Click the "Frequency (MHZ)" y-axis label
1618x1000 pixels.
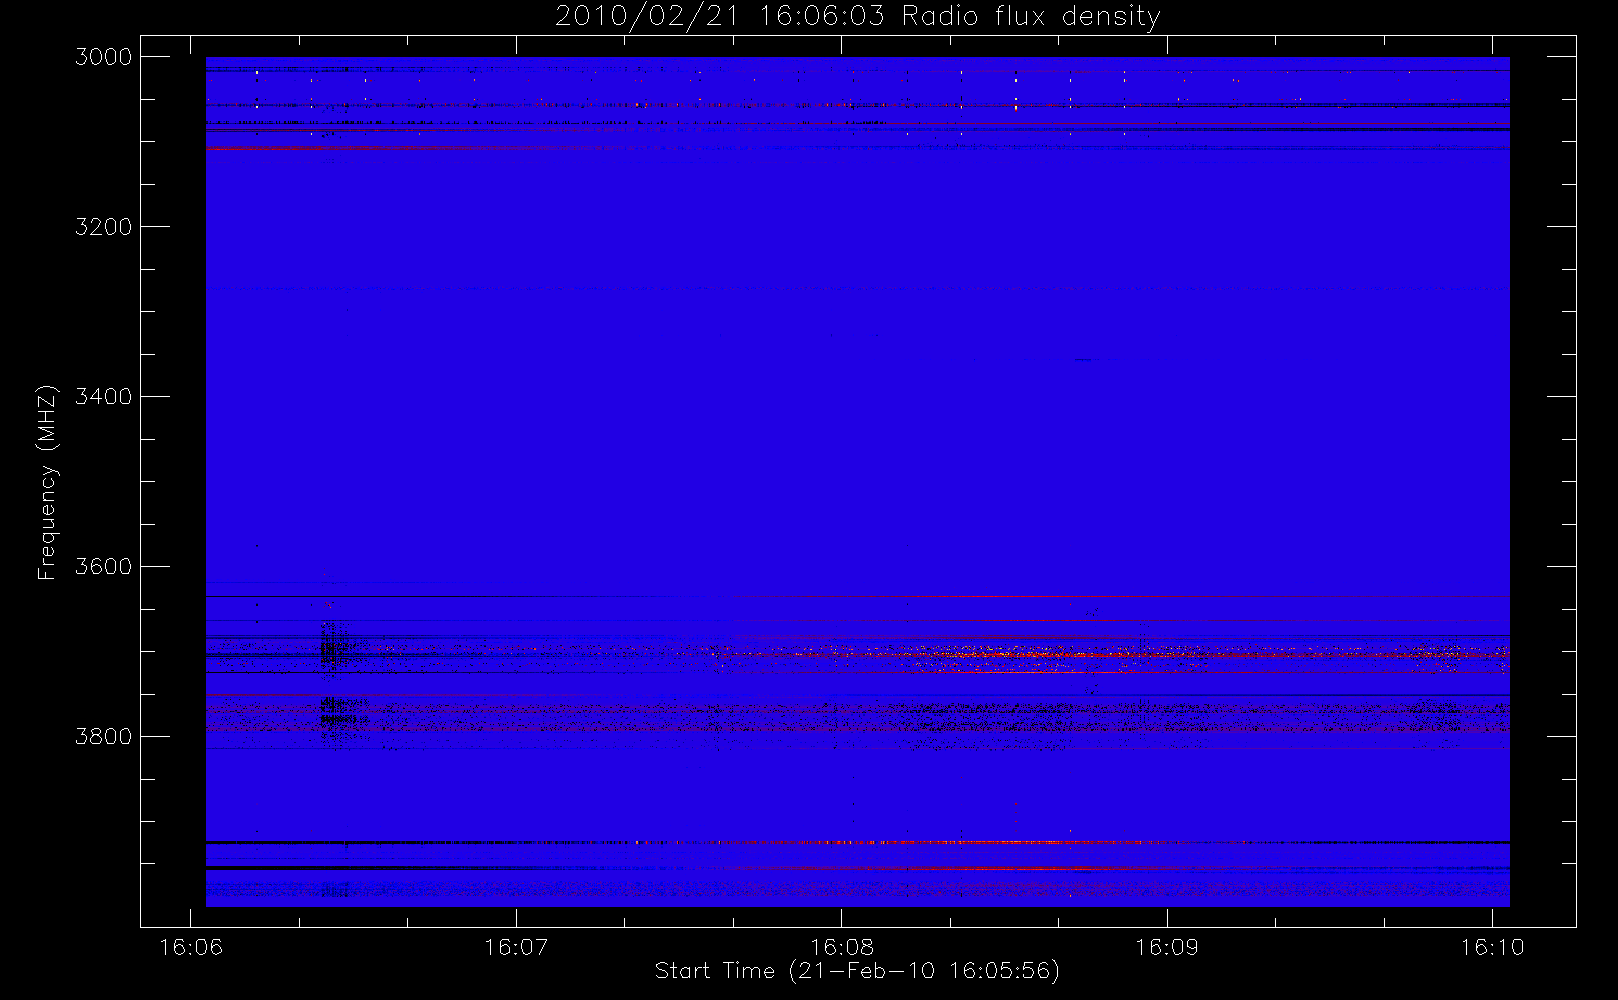pos(46,483)
